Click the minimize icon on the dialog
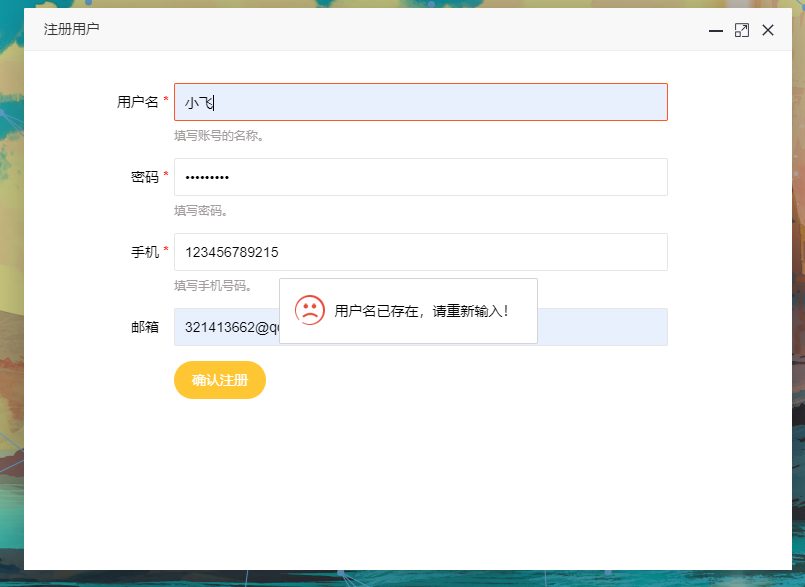 [x=715, y=31]
